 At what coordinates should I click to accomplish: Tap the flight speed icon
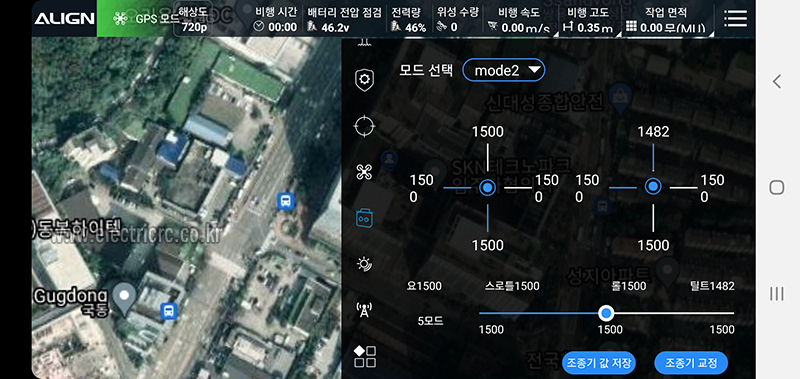click(x=492, y=26)
